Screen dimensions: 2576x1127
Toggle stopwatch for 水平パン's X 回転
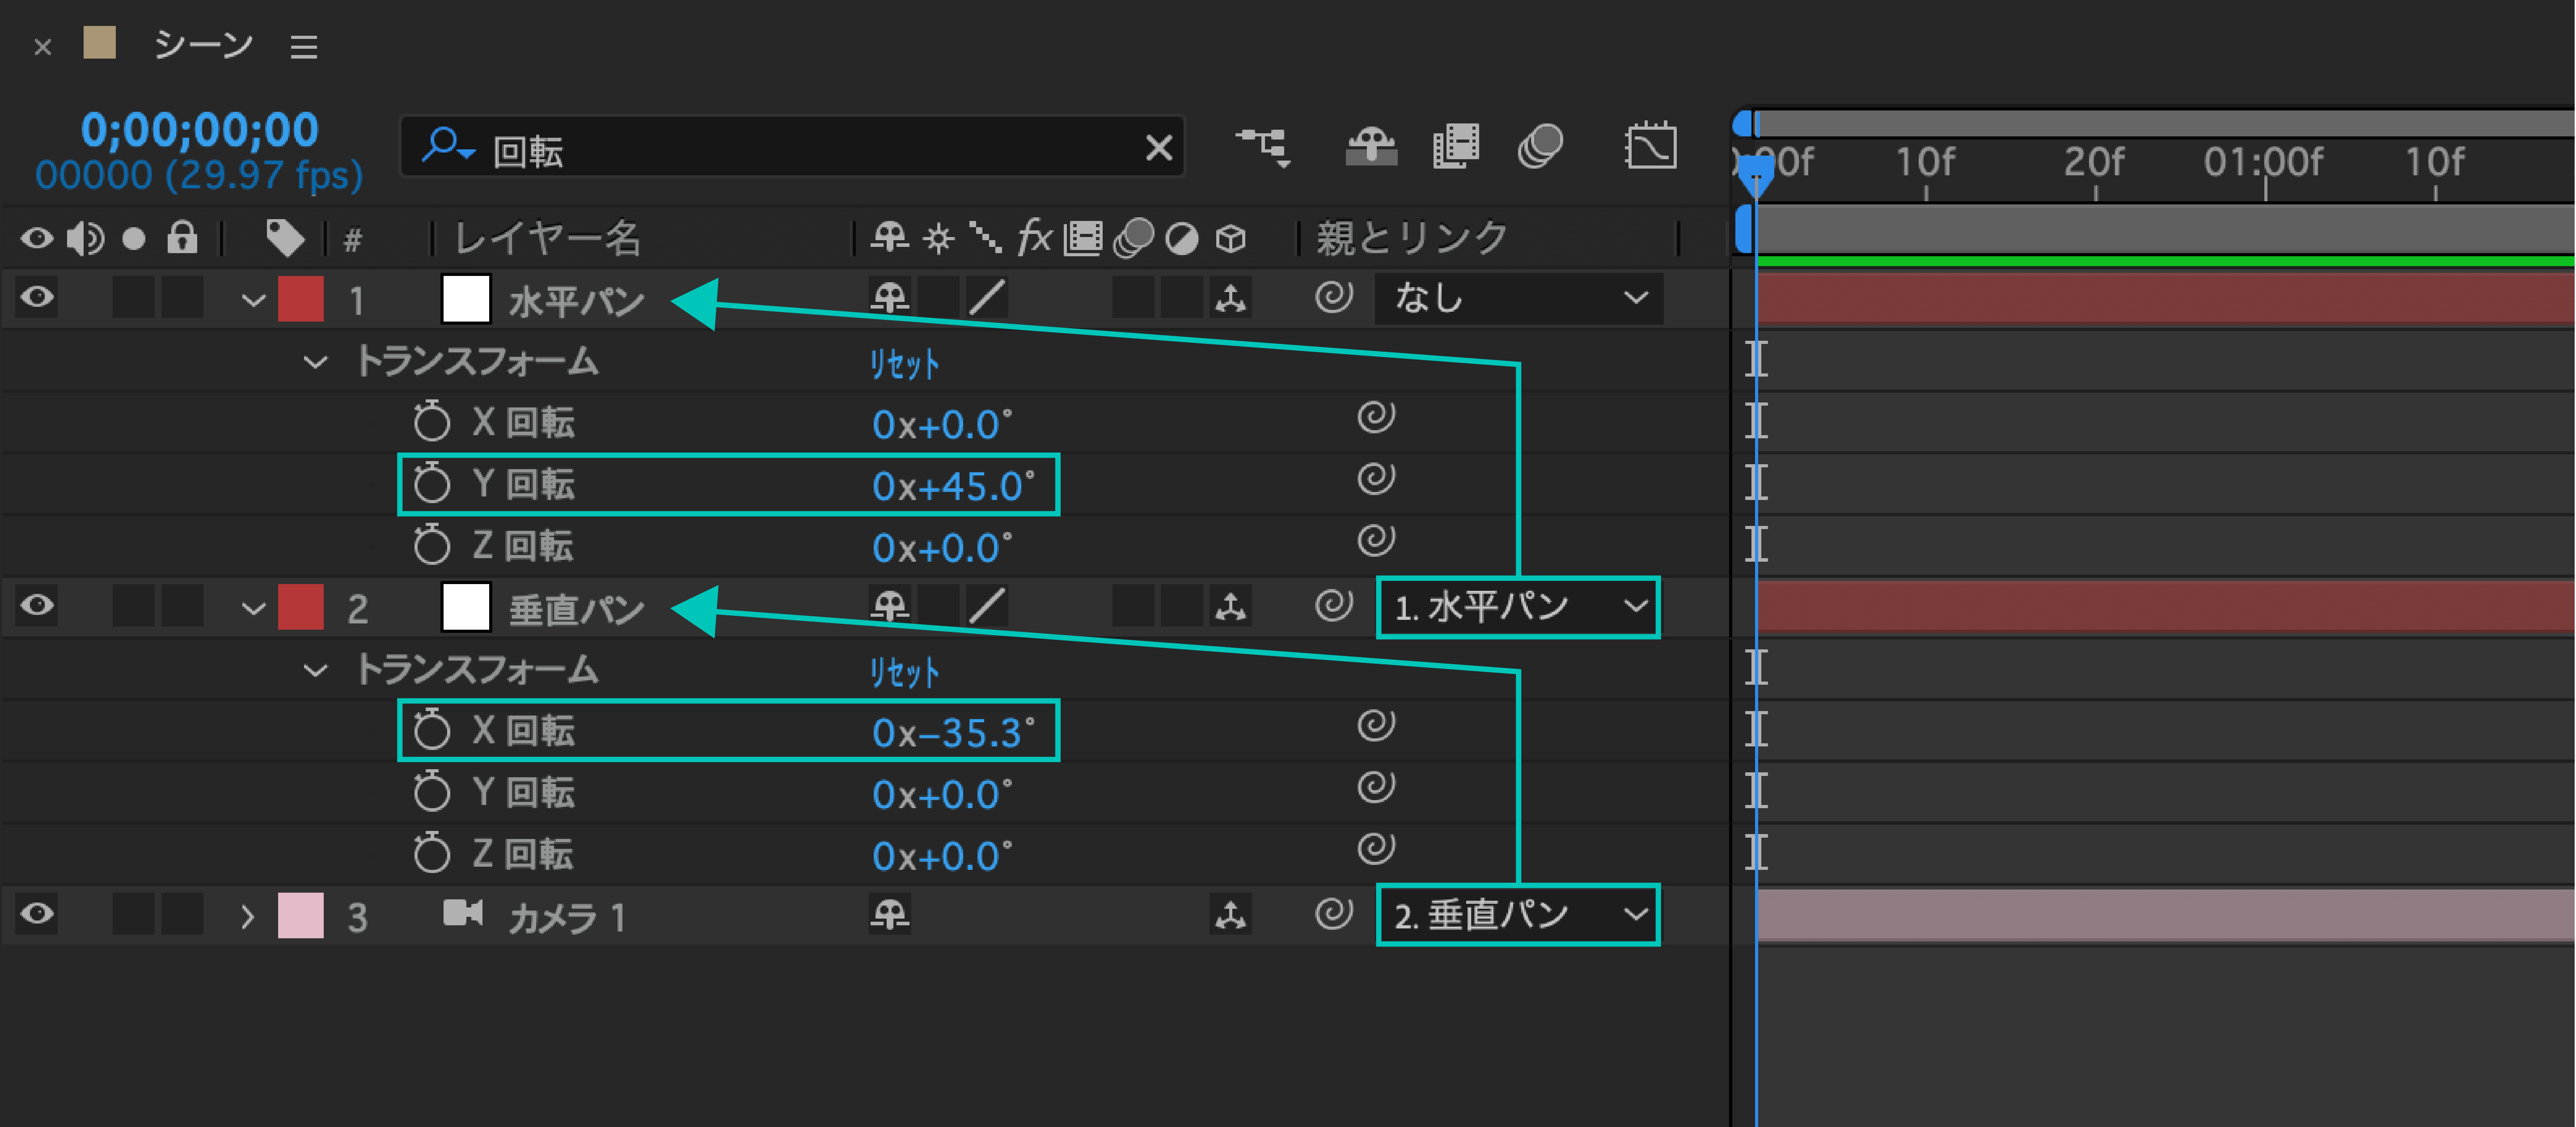[x=432, y=421]
